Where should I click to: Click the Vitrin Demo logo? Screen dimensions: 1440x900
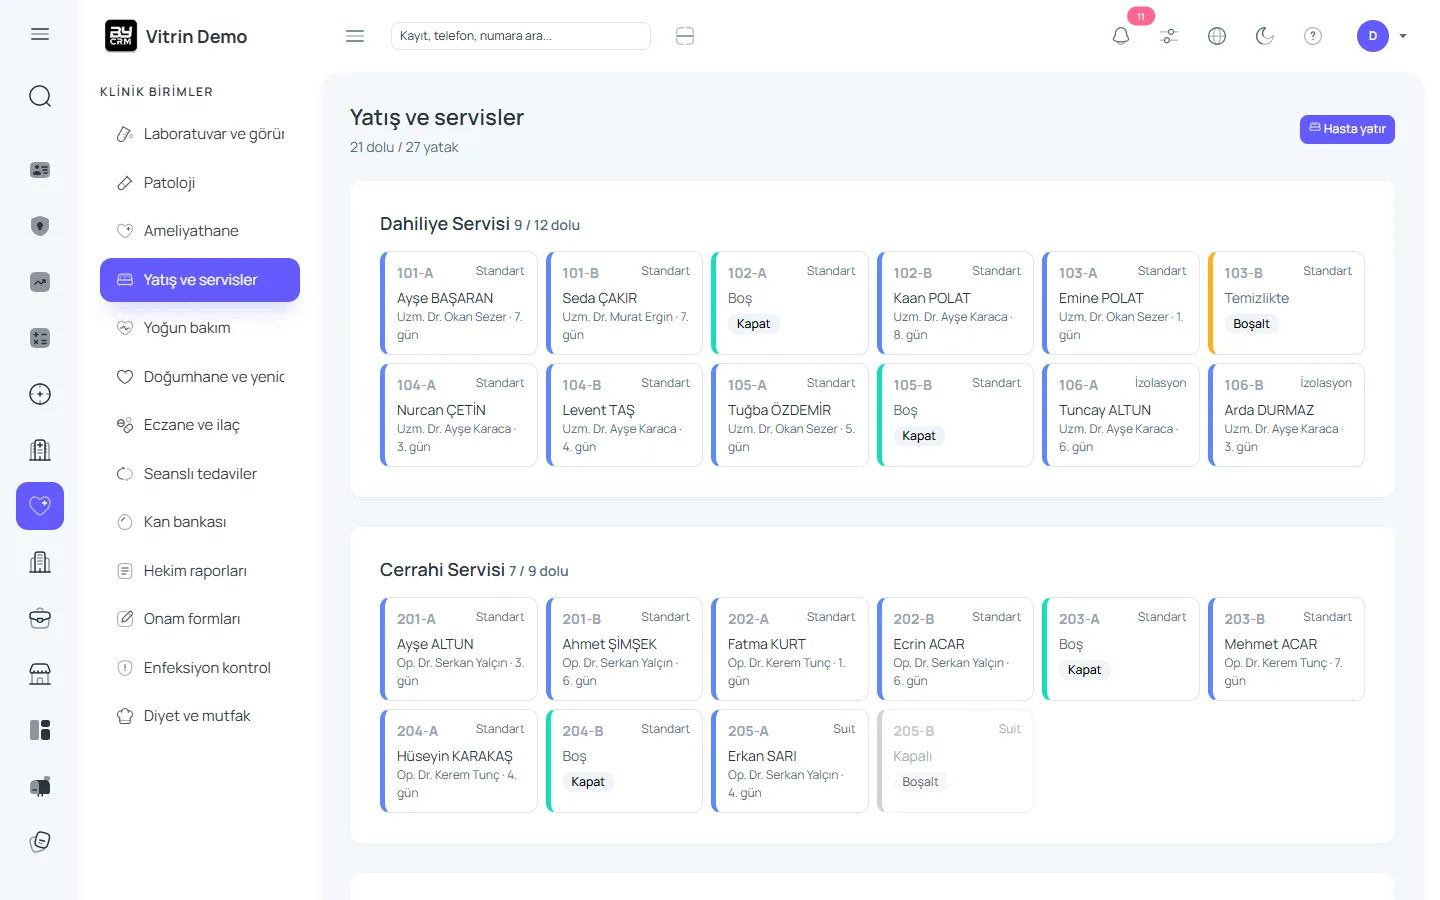(176, 36)
